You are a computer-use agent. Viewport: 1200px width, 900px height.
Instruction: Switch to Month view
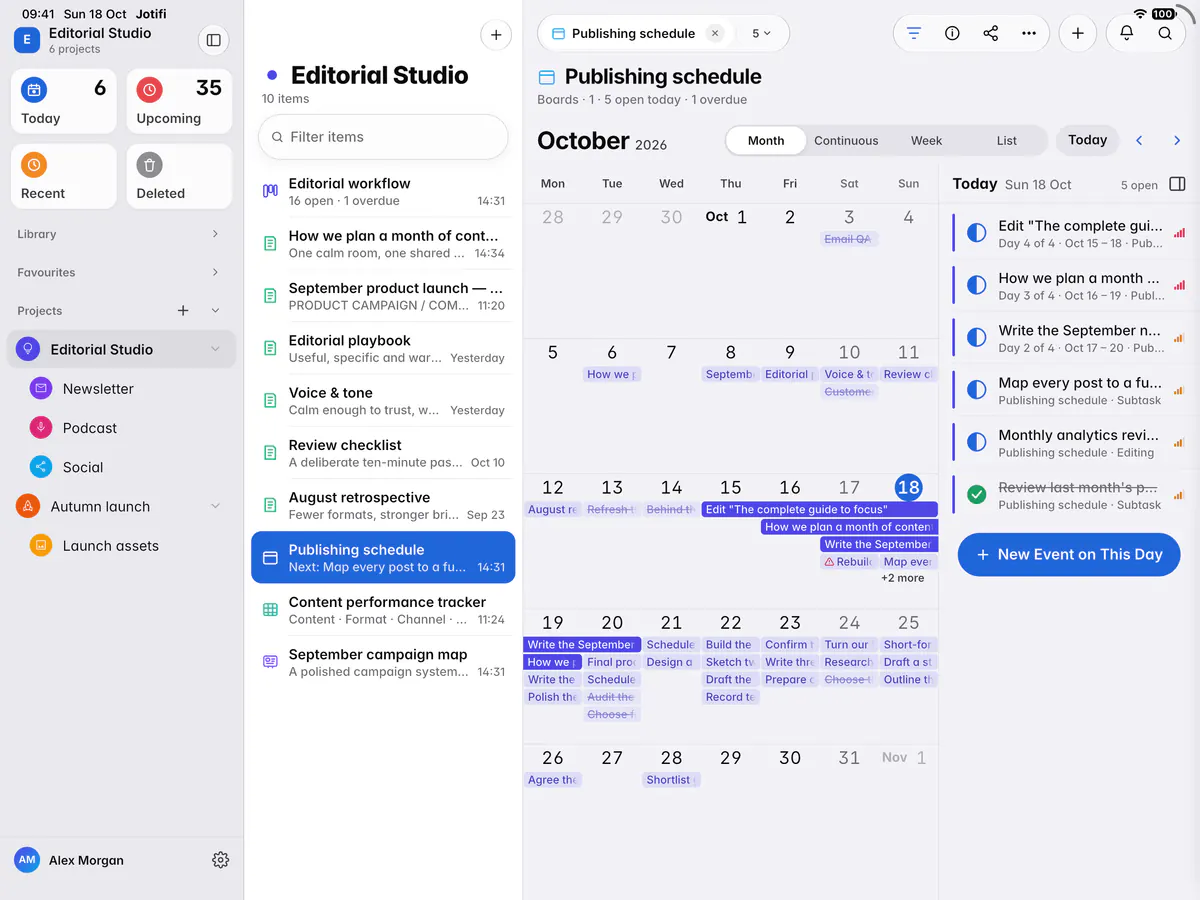click(x=766, y=140)
